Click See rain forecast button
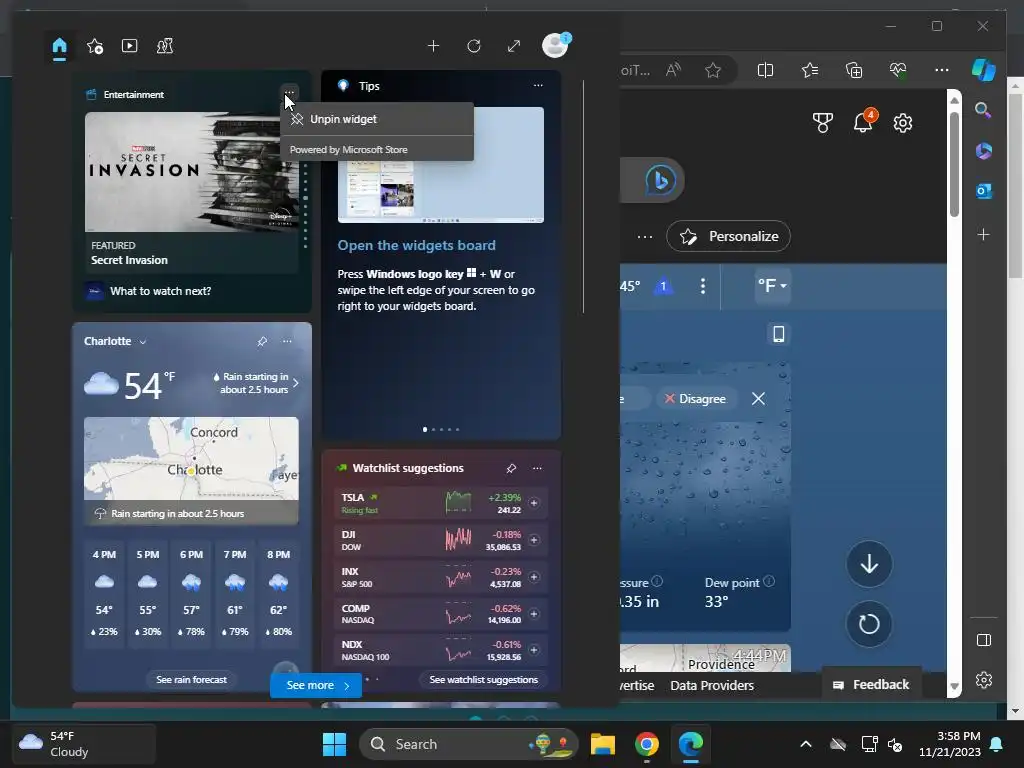The image size is (1024, 768). [191, 680]
